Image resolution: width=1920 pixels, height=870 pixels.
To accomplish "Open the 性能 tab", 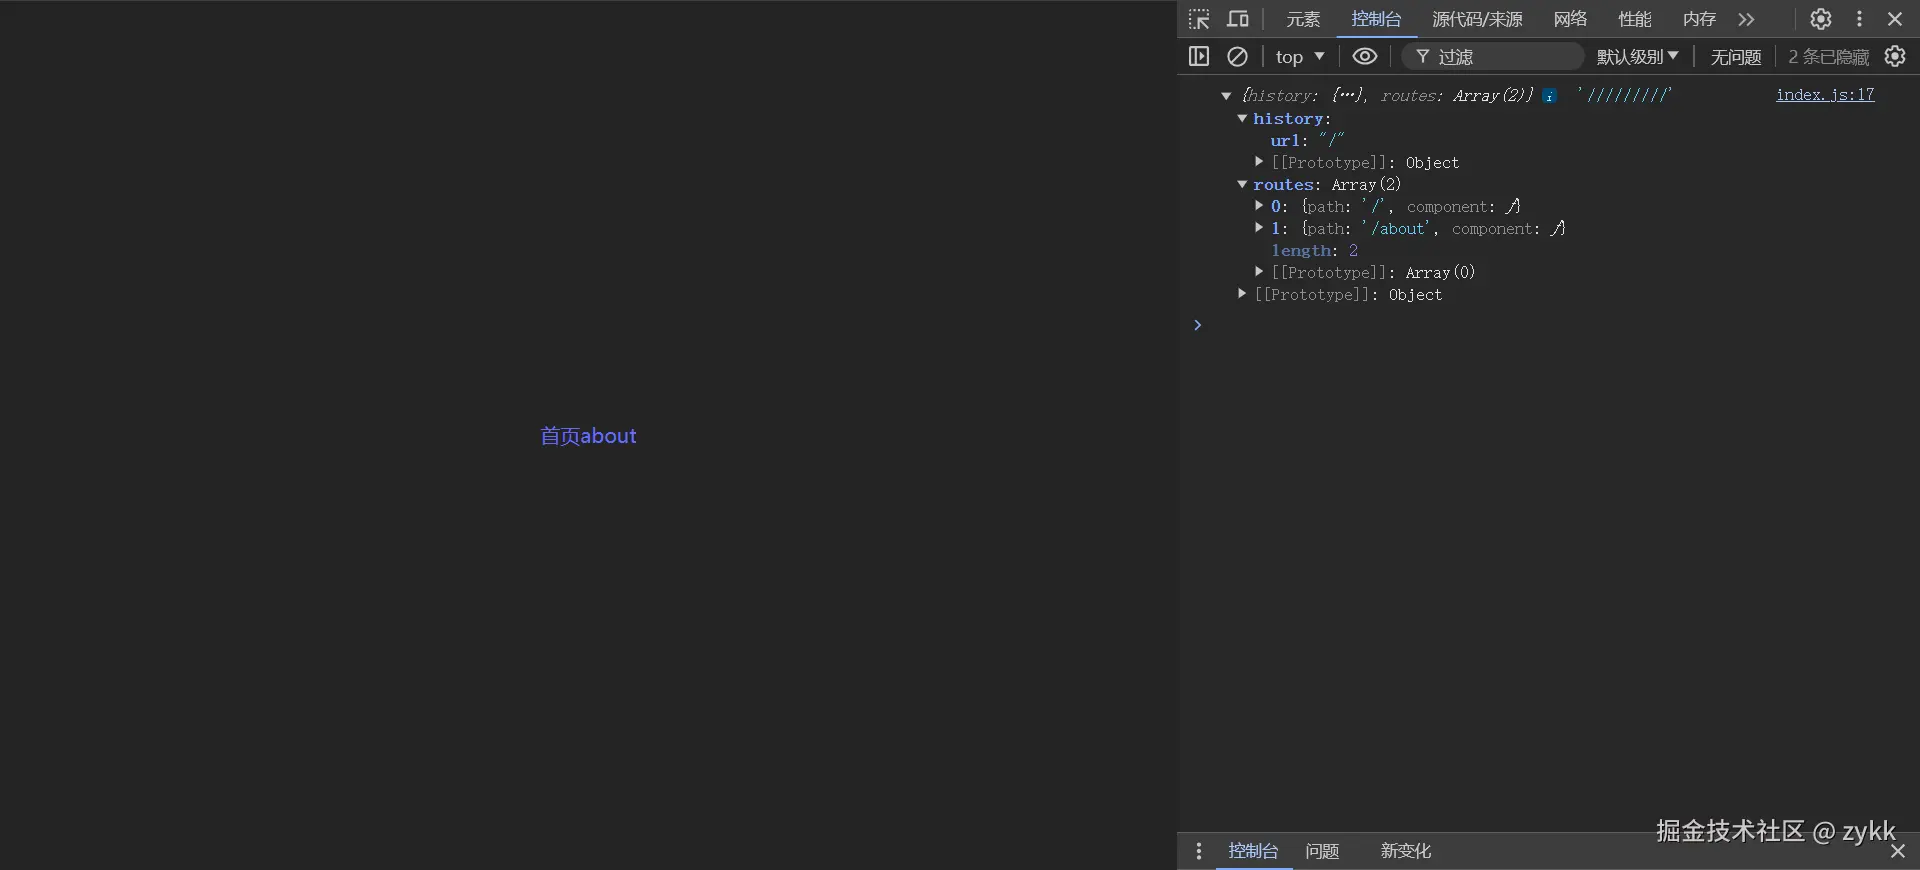I will coord(1635,19).
